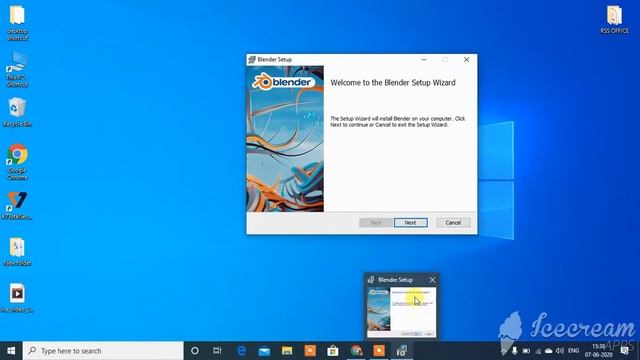Launch Microsoft Edge from the taskbar
The height and width of the screenshot is (360, 640).
tap(242, 351)
